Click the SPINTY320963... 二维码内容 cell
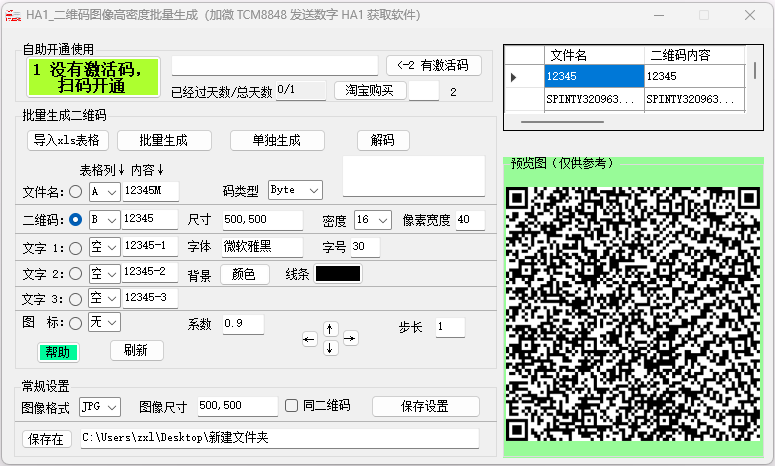775x466 pixels. [x=694, y=100]
